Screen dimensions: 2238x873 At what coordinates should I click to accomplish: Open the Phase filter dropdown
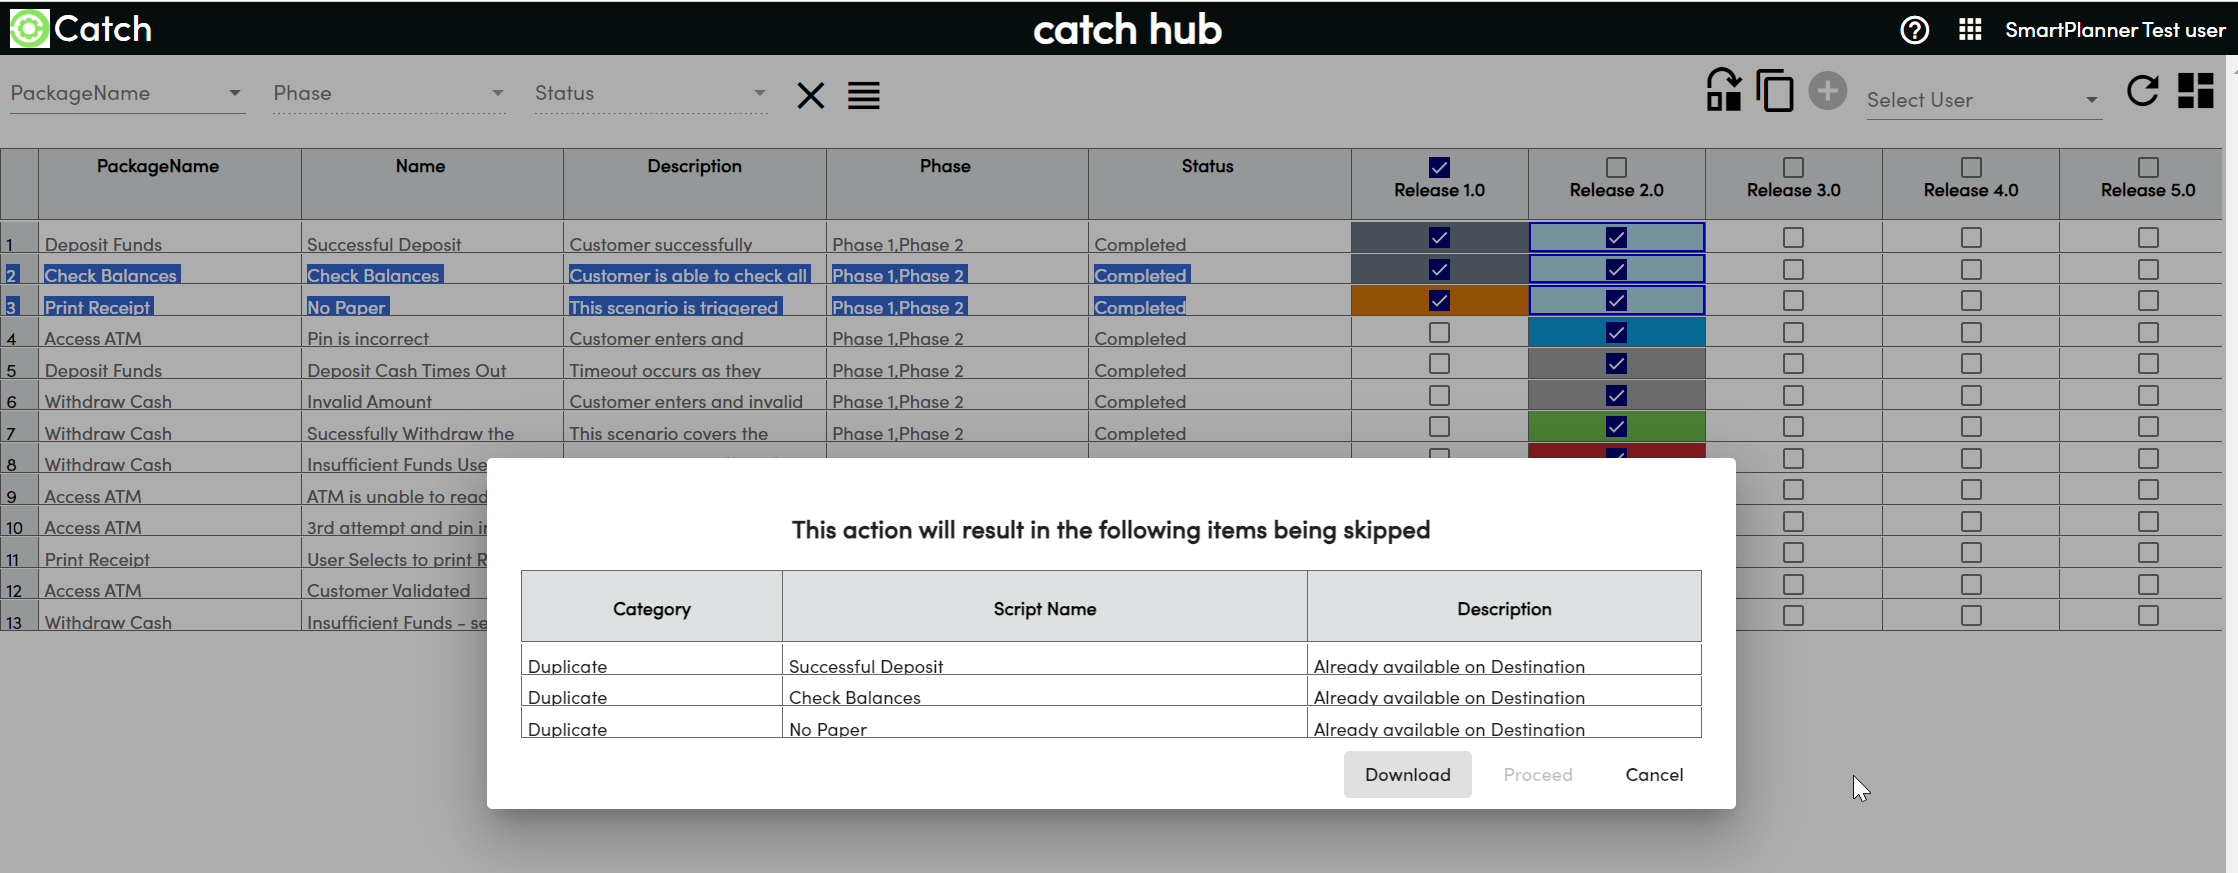pyautogui.click(x=497, y=93)
